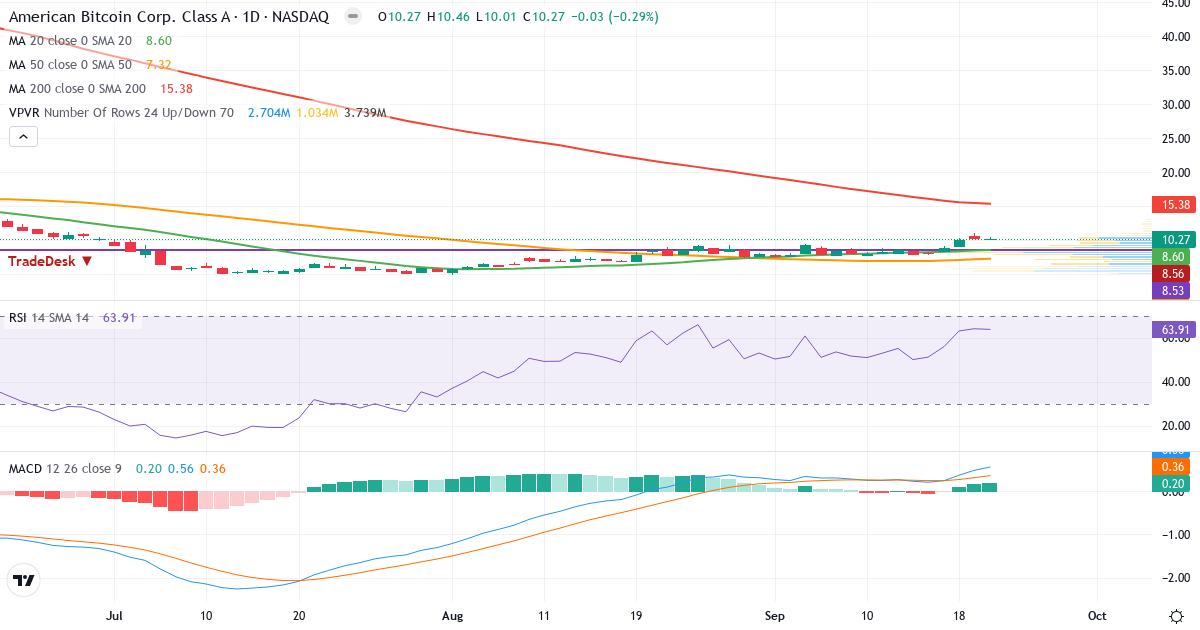Click the VPVR down volume 1.034M value
This screenshot has height=630, width=1200.
click(317, 113)
